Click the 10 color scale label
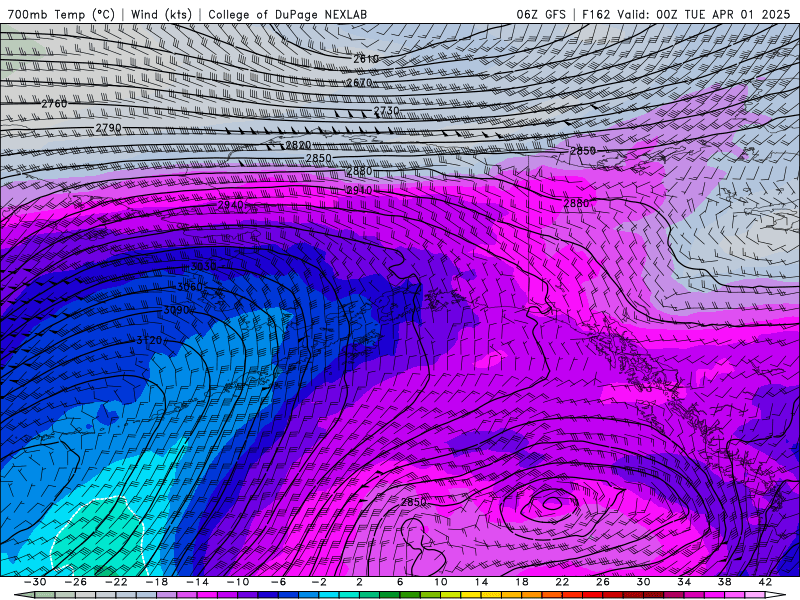This screenshot has height=600, width=800. click(441, 582)
